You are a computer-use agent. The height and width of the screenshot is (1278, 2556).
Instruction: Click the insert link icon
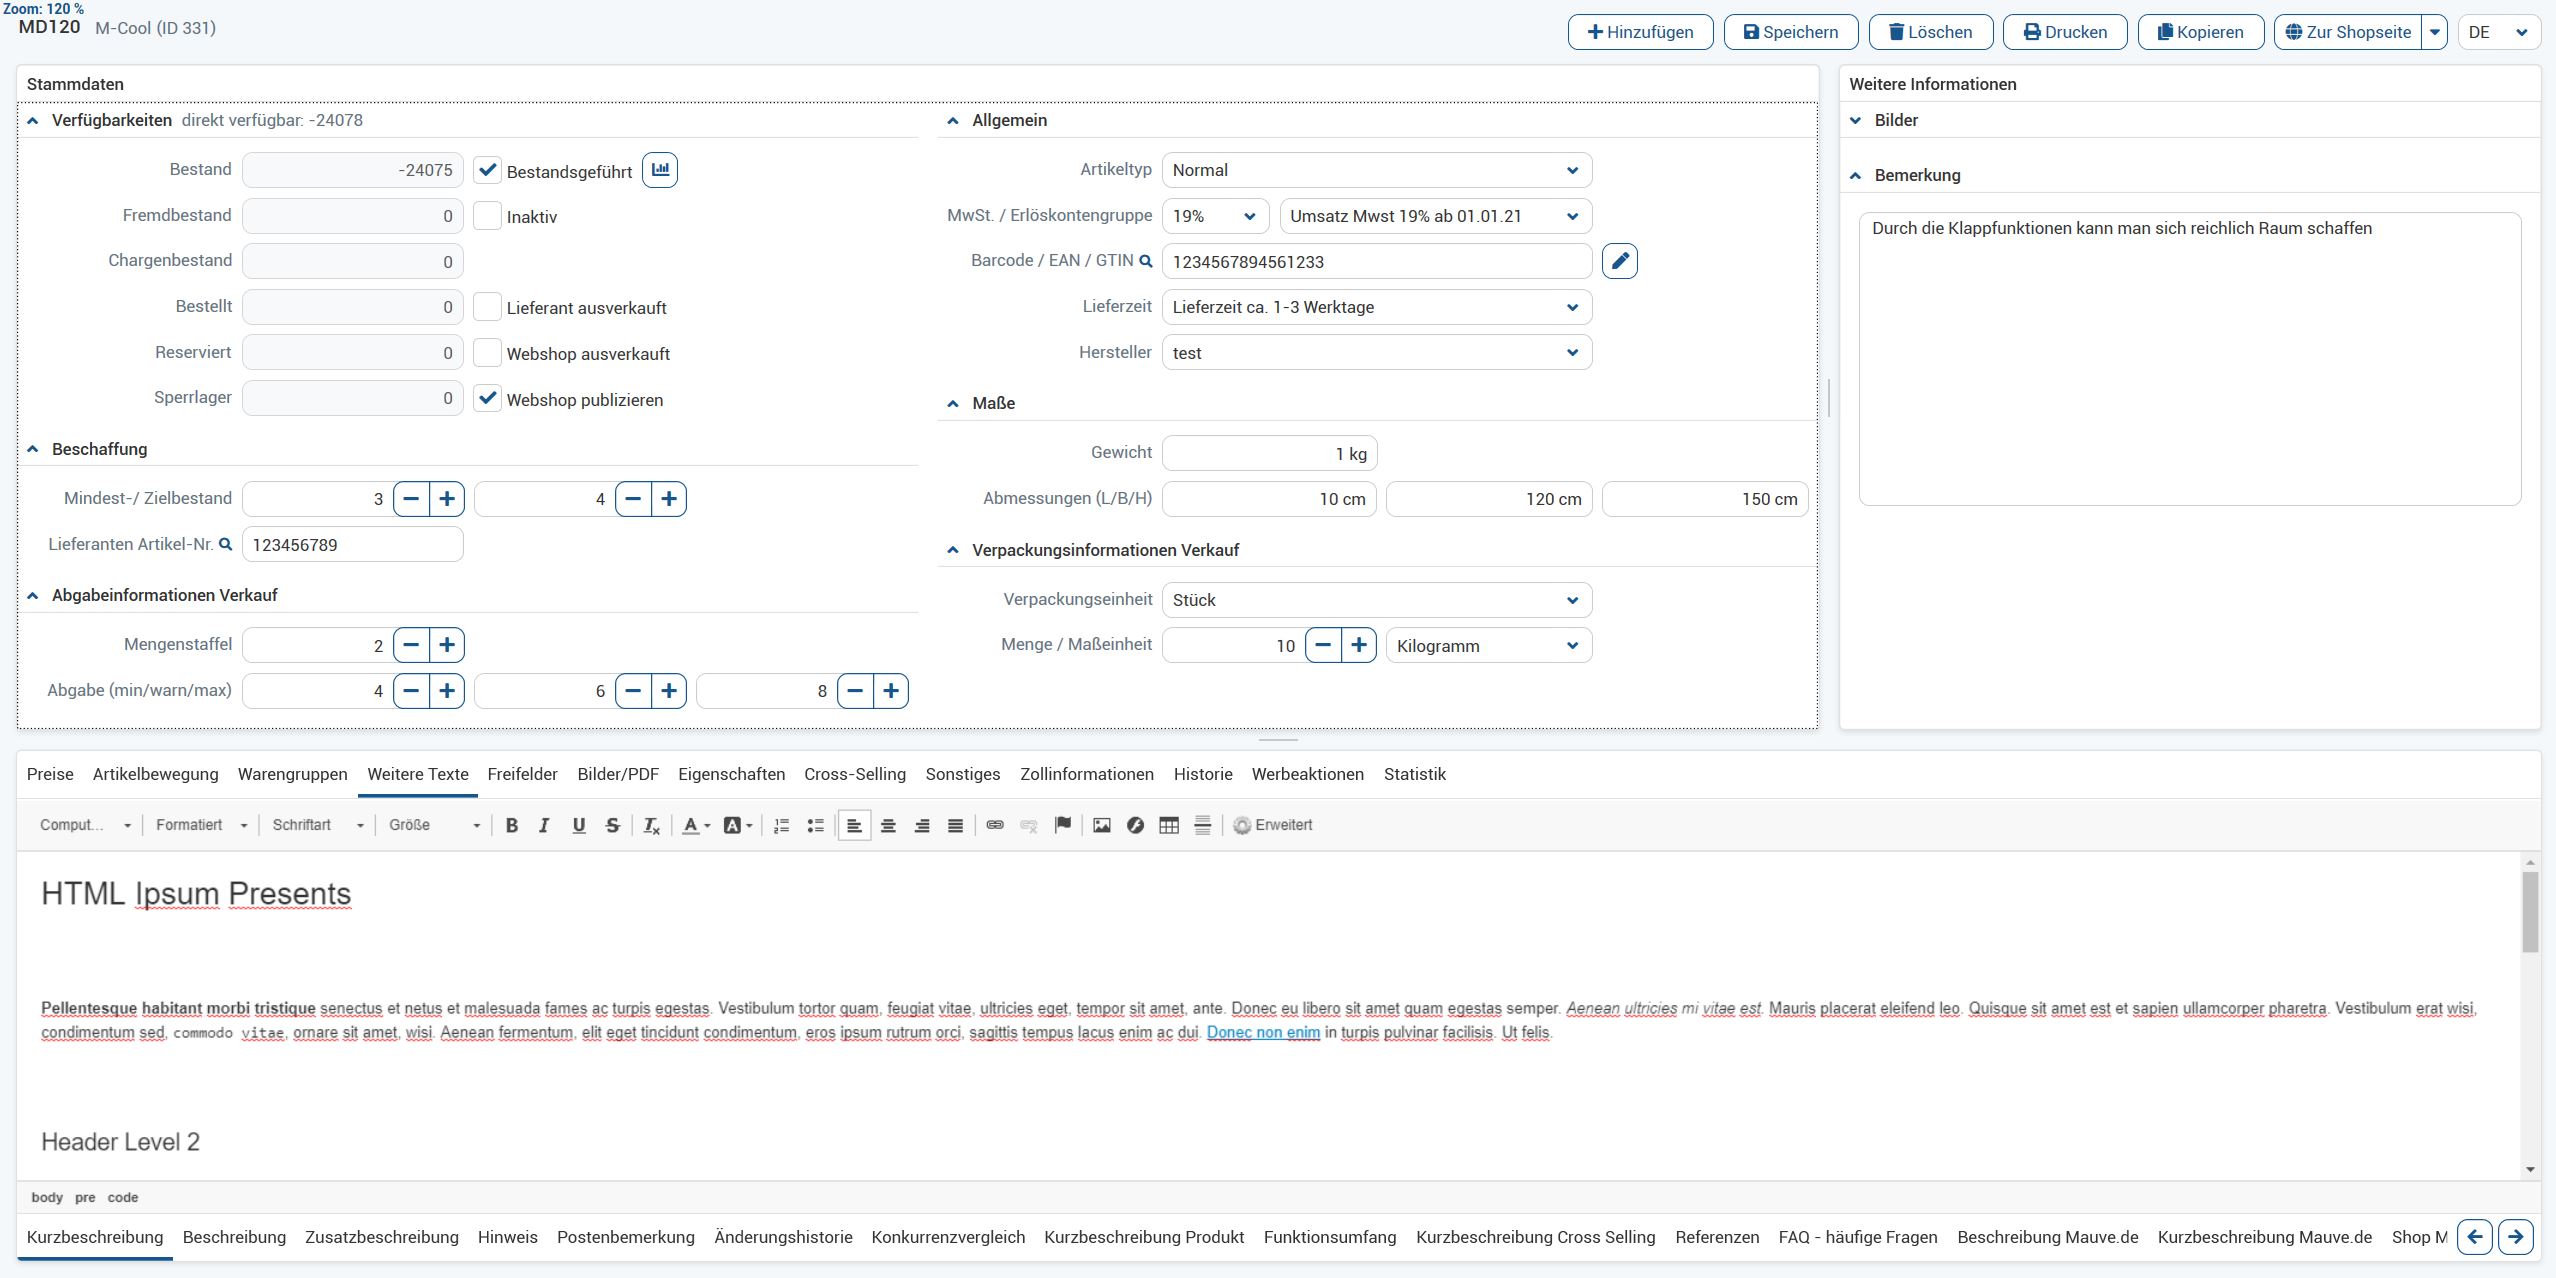(994, 825)
